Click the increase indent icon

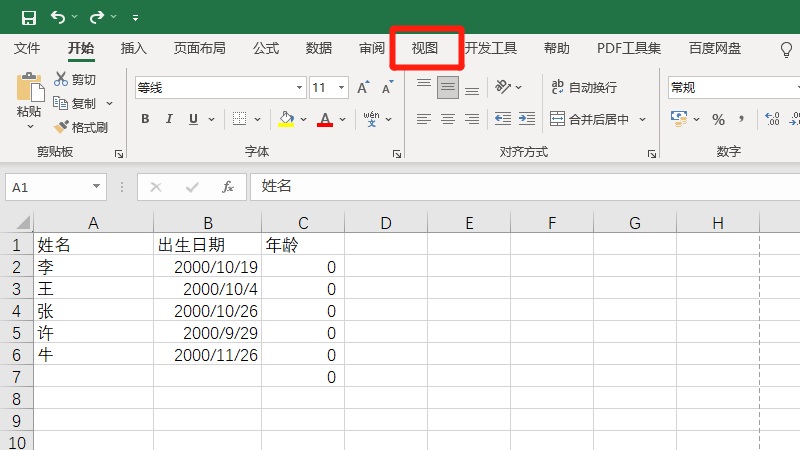point(527,119)
